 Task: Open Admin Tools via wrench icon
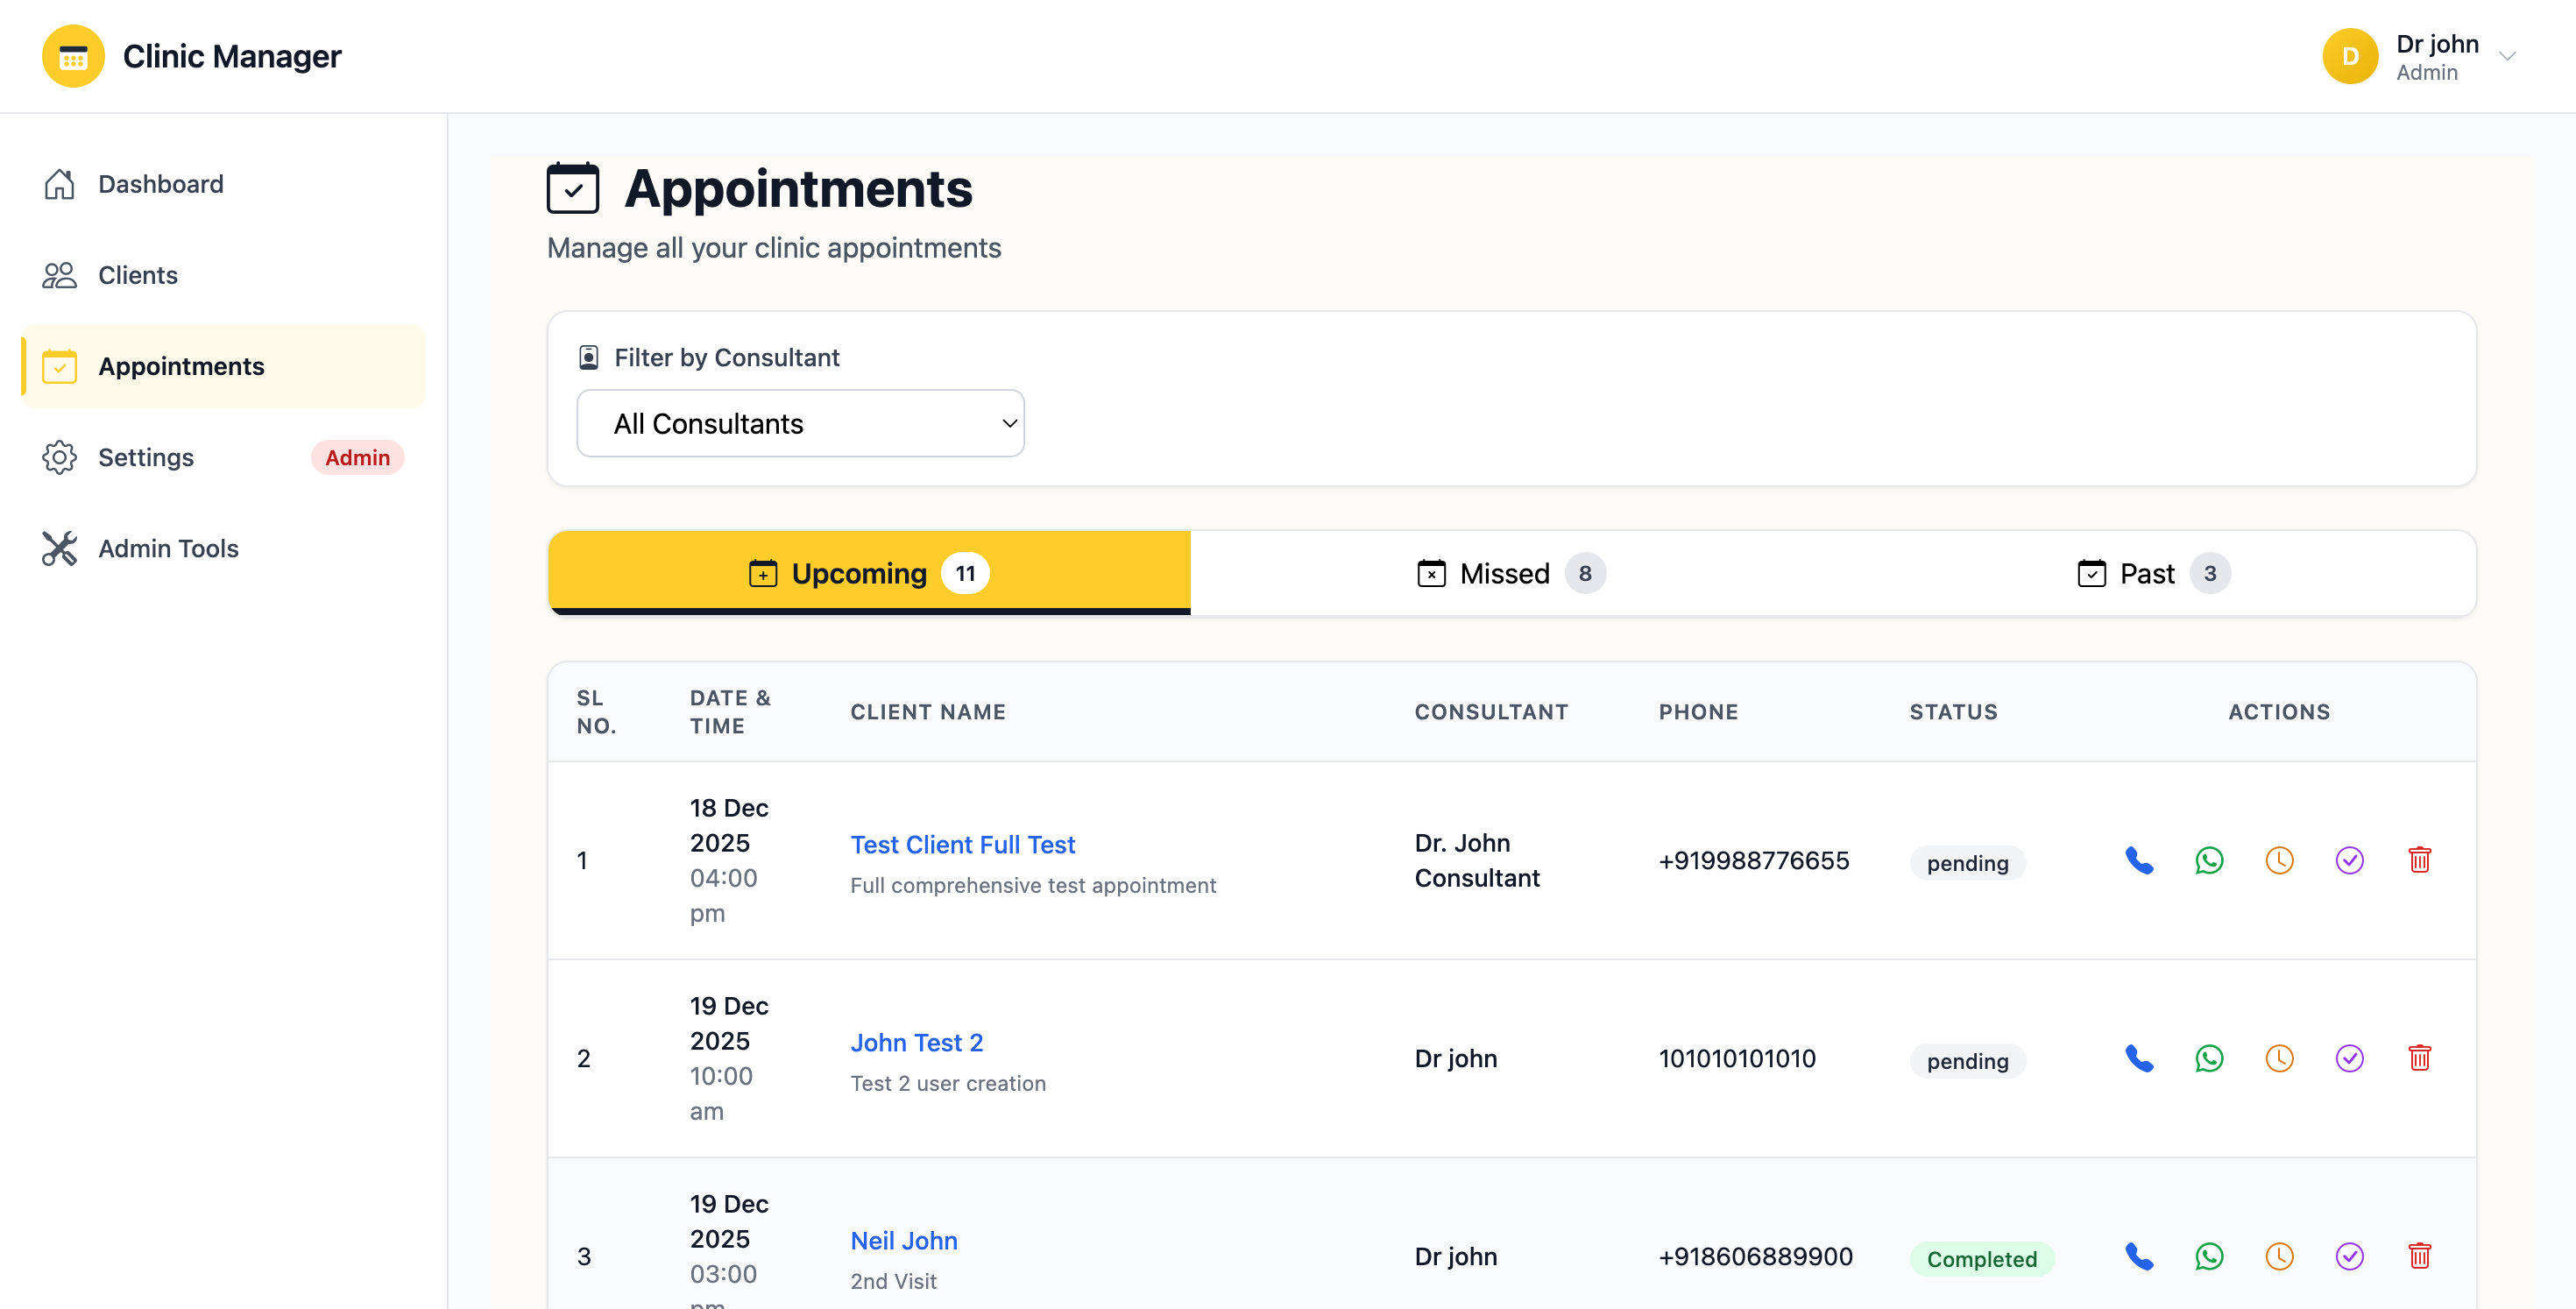tap(59, 548)
